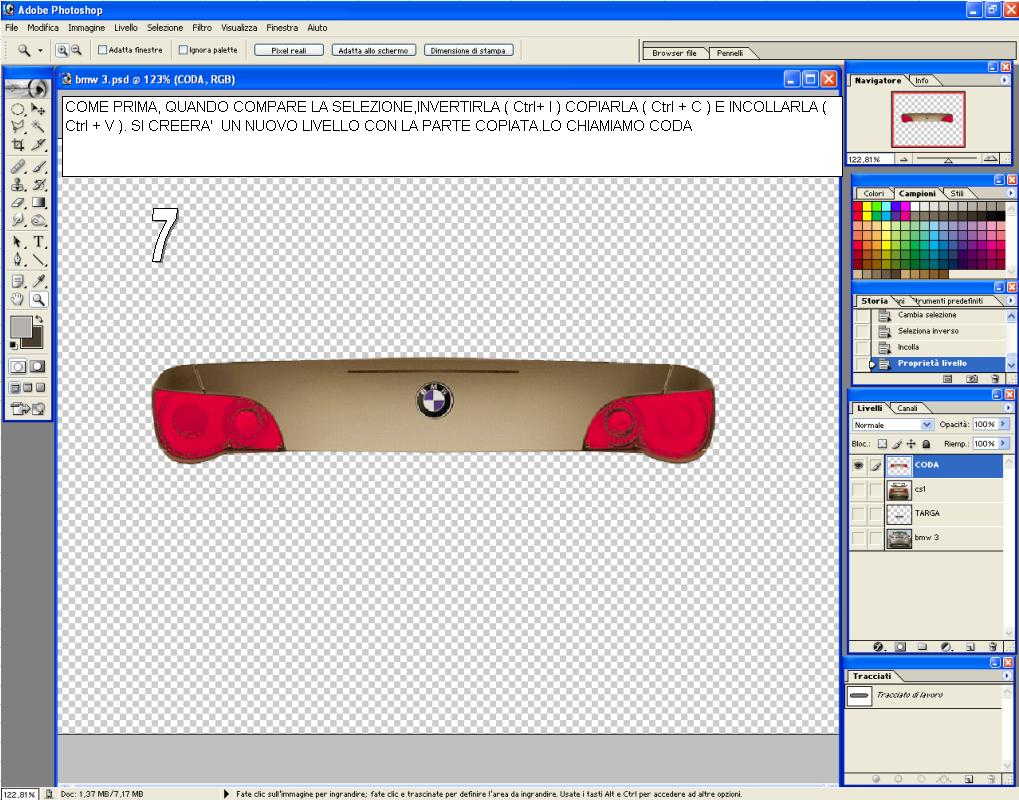The height and width of the screenshot is (800, 1019).
Task: Select the Magic Wand tool
Action: tap(38, 127)
